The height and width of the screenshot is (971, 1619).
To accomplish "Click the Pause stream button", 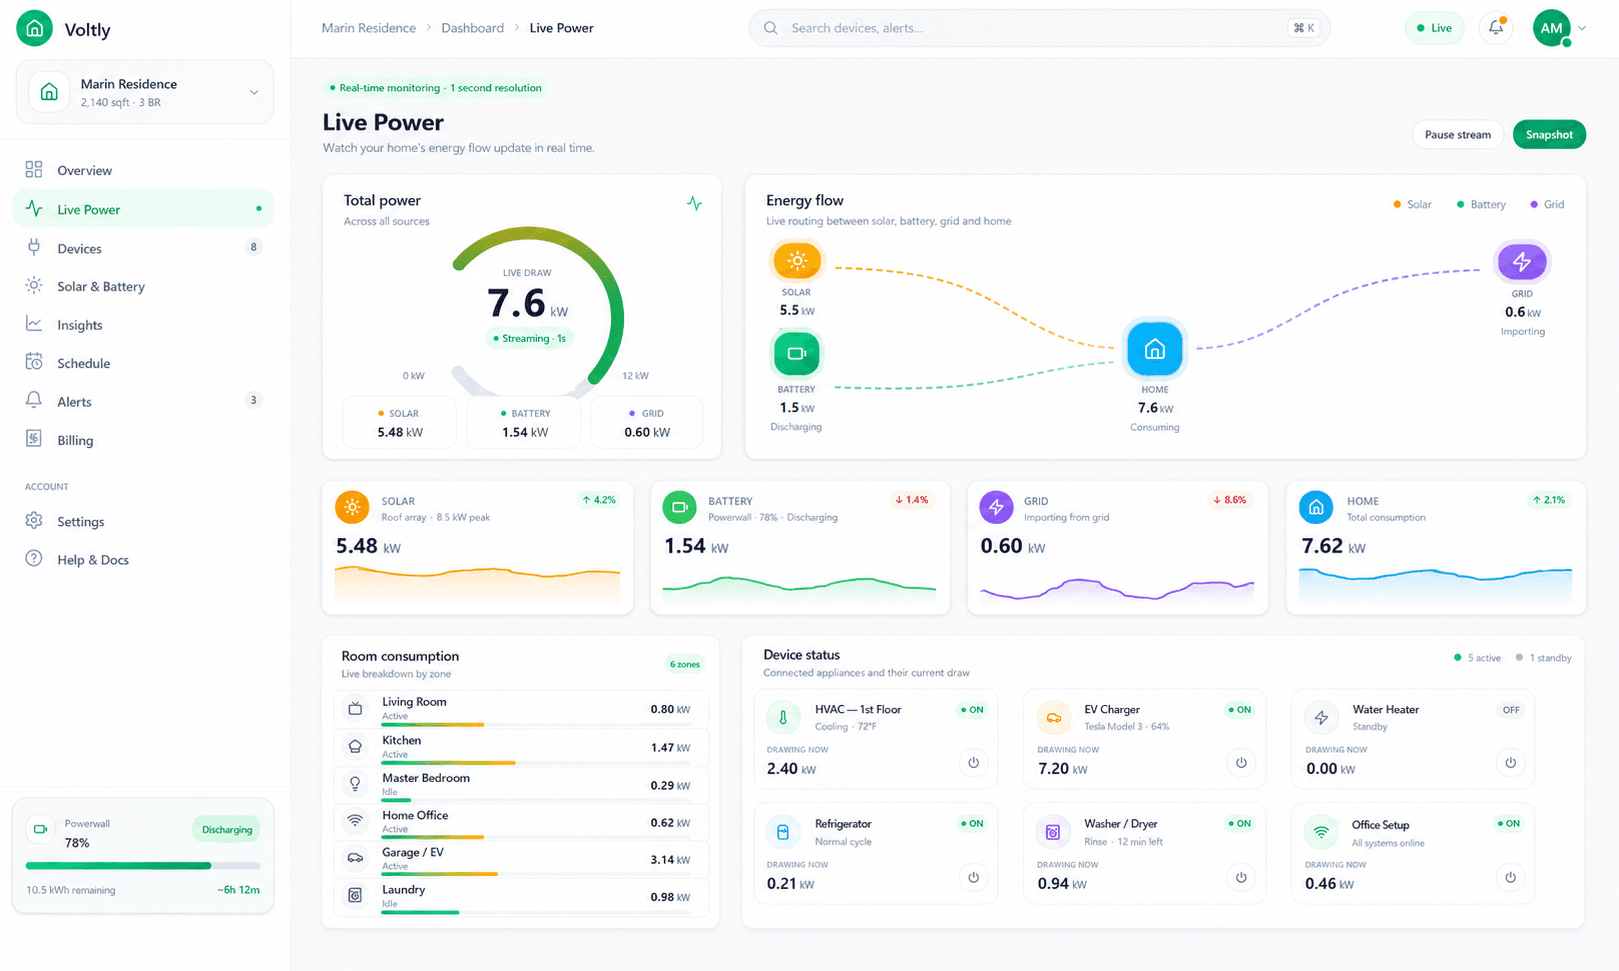I will 1457,134.
